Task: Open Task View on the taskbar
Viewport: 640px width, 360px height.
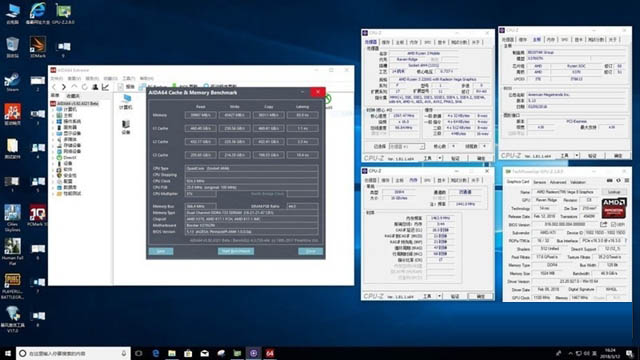Action: (139, 353)
